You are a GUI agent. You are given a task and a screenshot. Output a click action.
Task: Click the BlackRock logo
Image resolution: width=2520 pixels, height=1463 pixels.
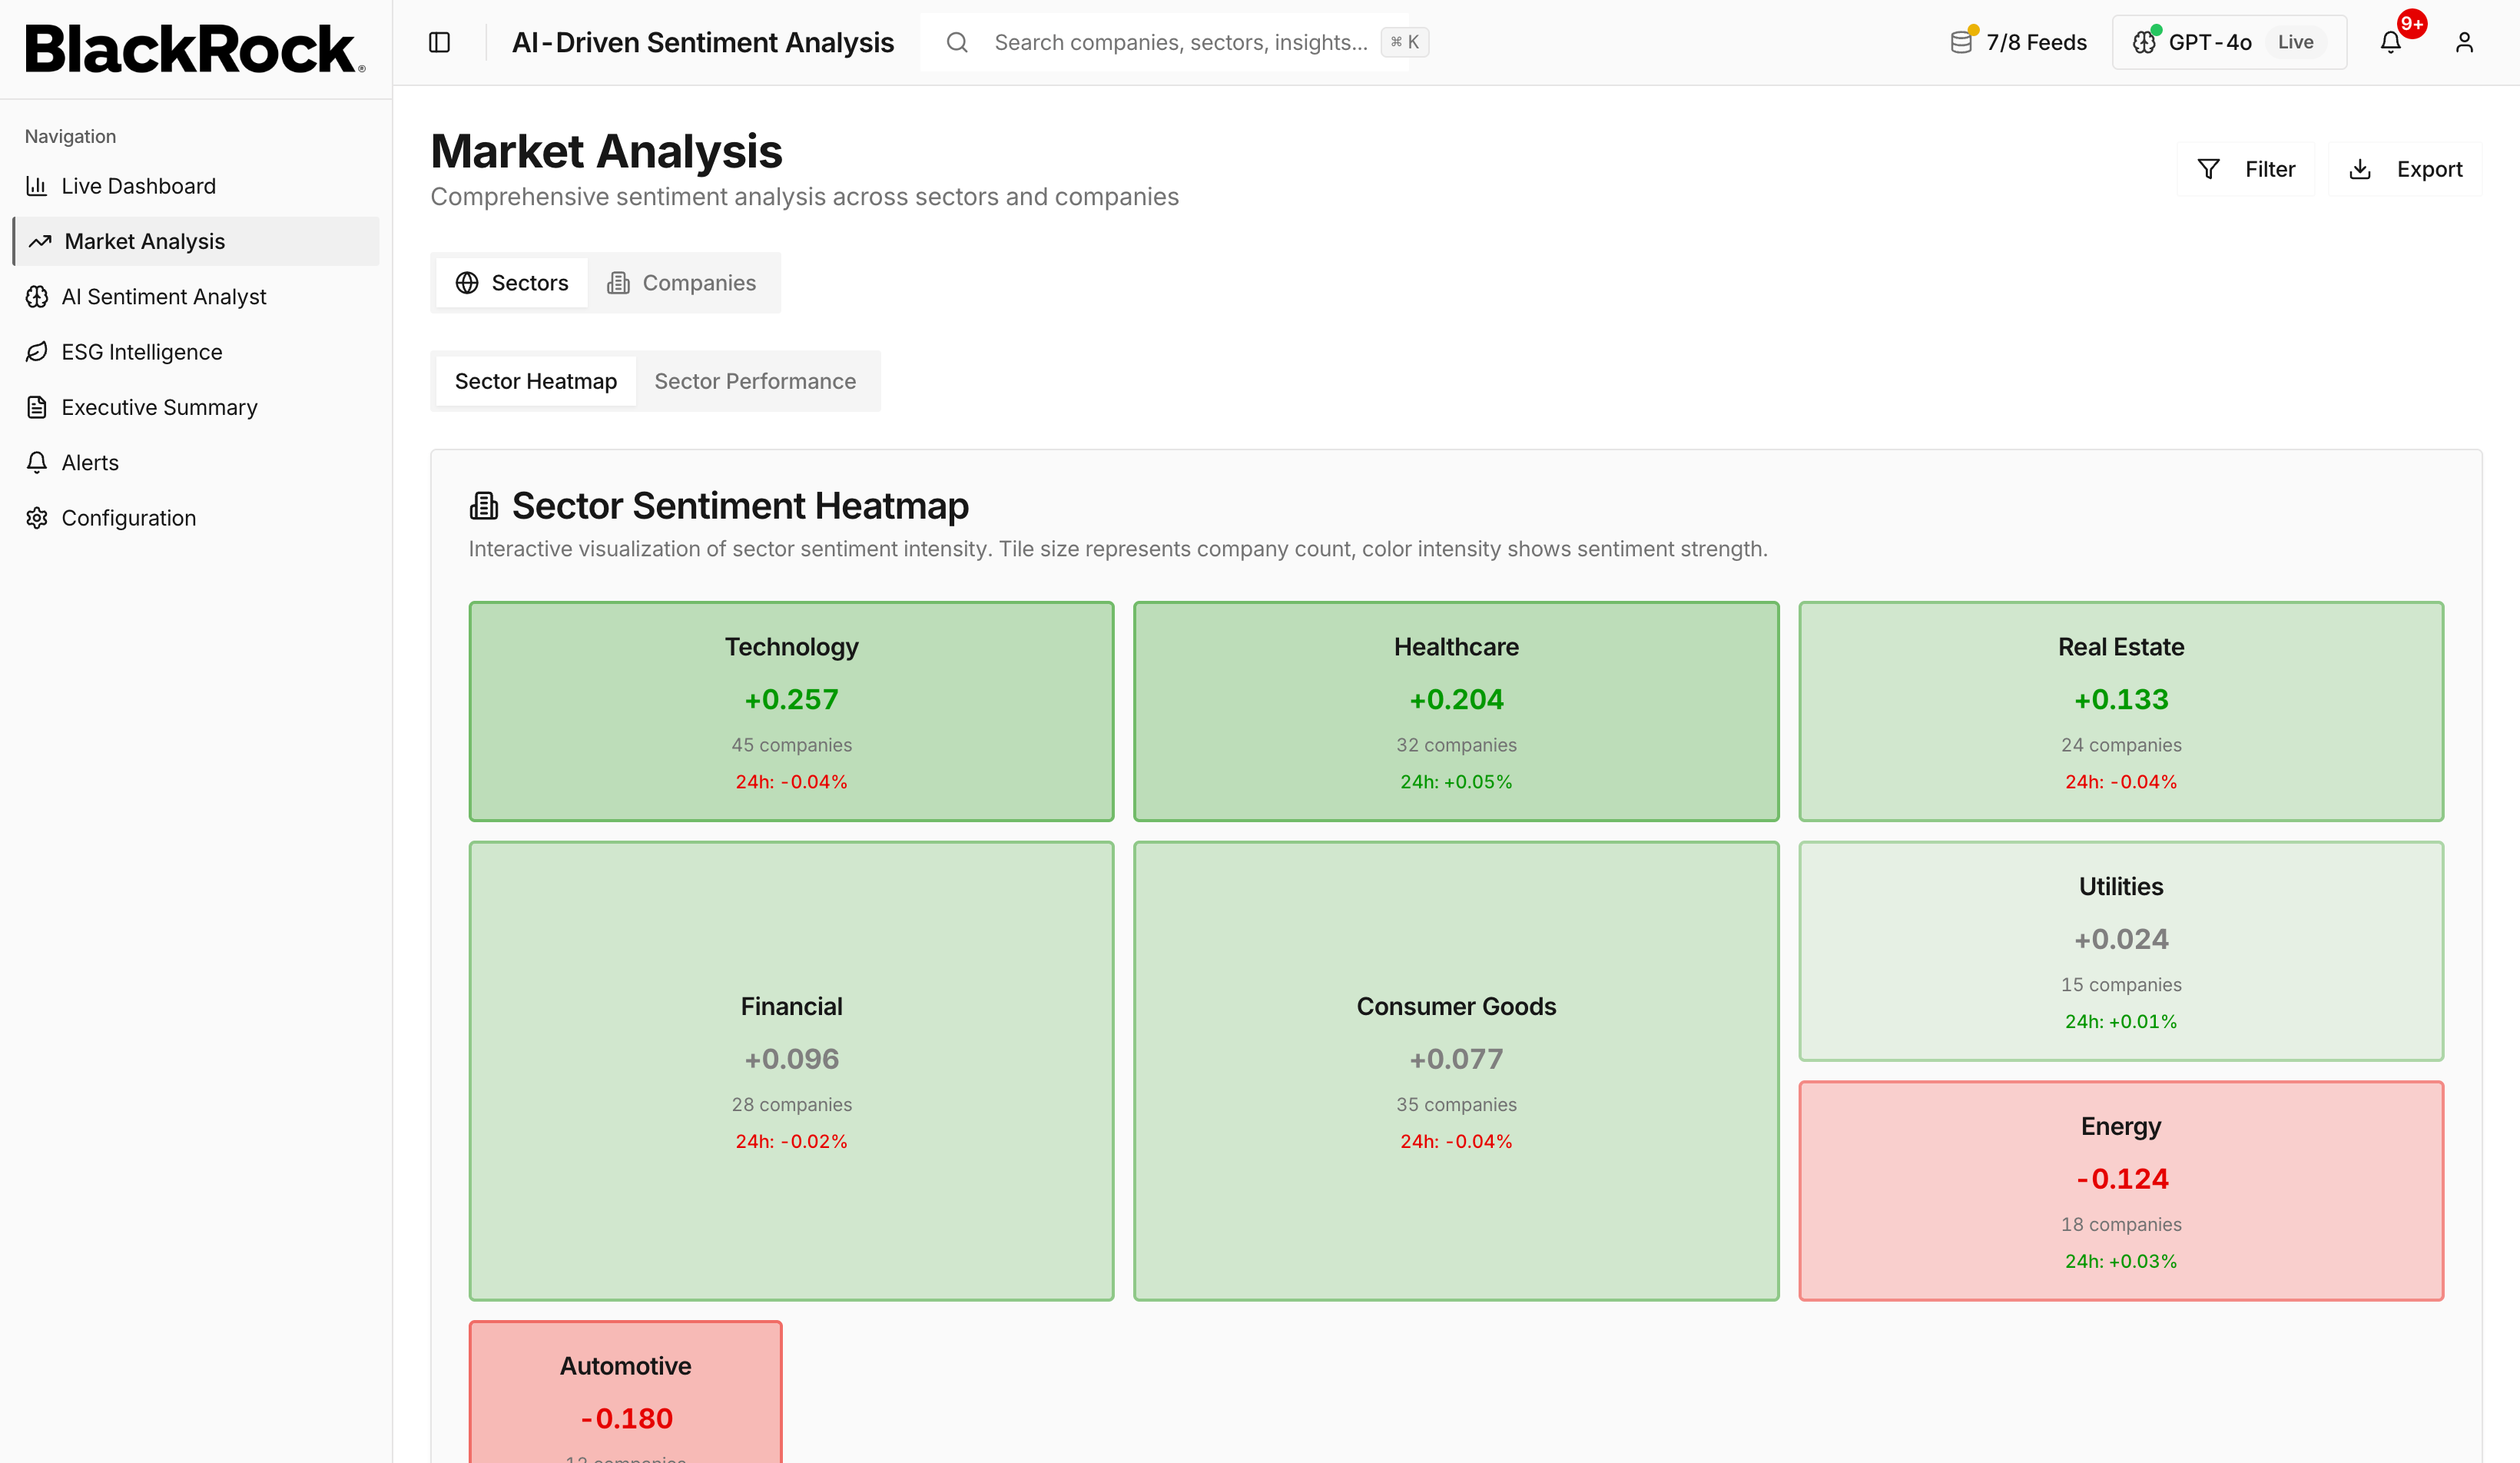coord(195,49)
